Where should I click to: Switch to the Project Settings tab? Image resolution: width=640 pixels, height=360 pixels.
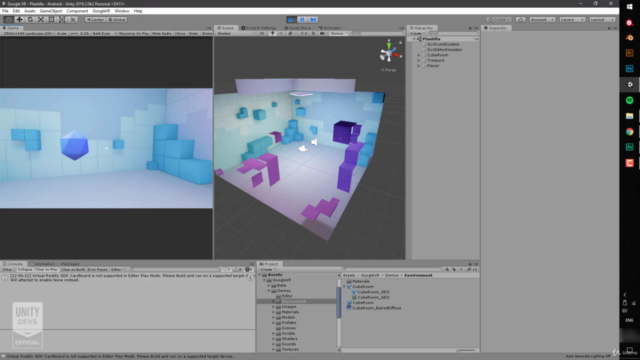(259, 28)
